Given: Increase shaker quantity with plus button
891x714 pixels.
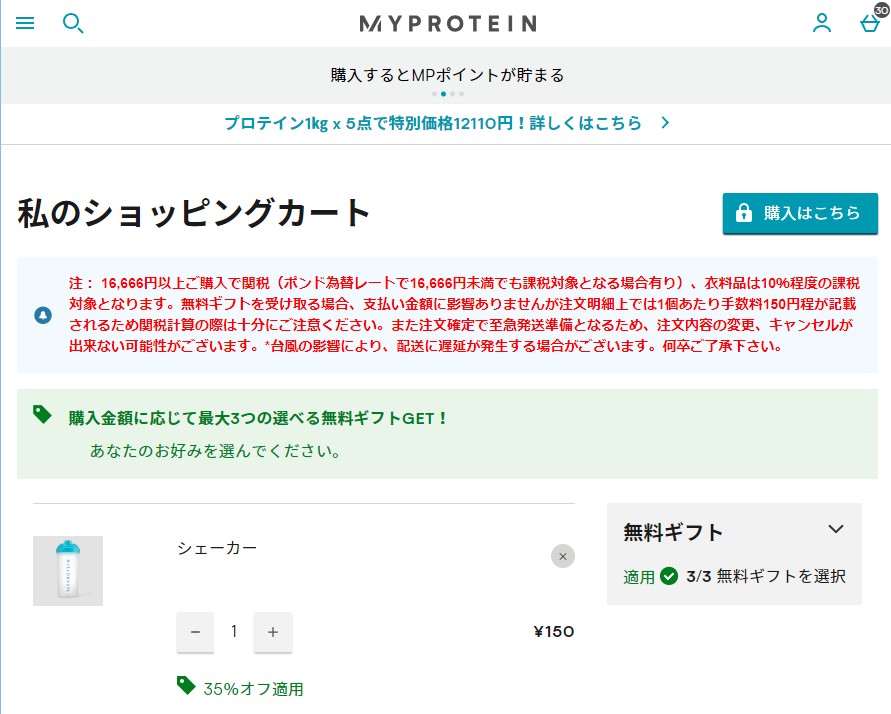Looking at the screenshot, I should (x=273, y=632).
